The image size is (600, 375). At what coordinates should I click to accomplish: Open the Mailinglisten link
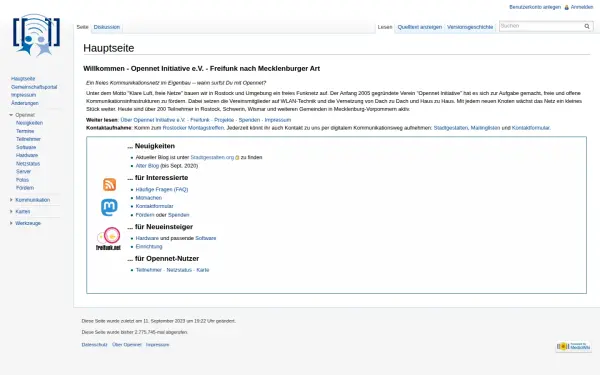(x=485, y=128)
